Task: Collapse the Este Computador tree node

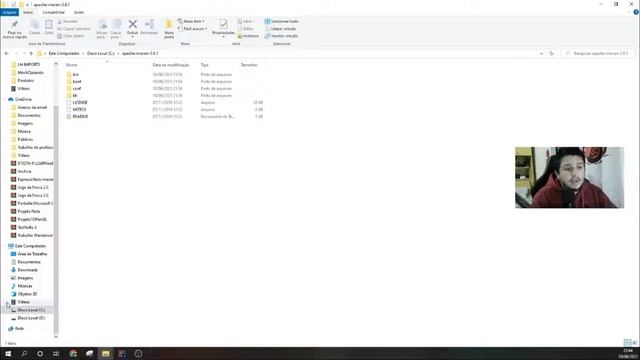Action: pyautogui.click(x=5, y=246)
